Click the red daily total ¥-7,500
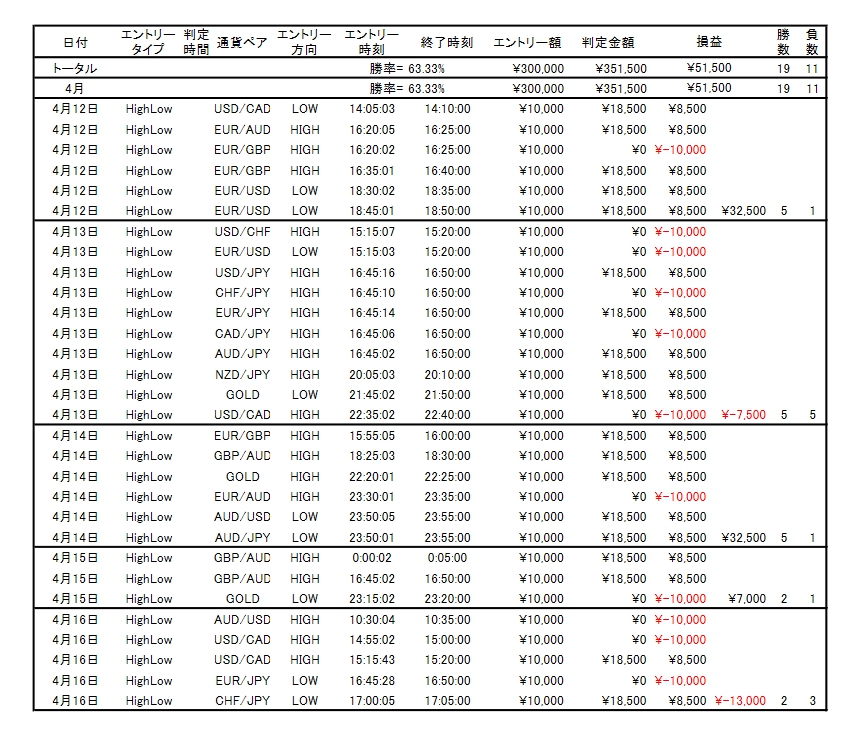 point(743,415)
